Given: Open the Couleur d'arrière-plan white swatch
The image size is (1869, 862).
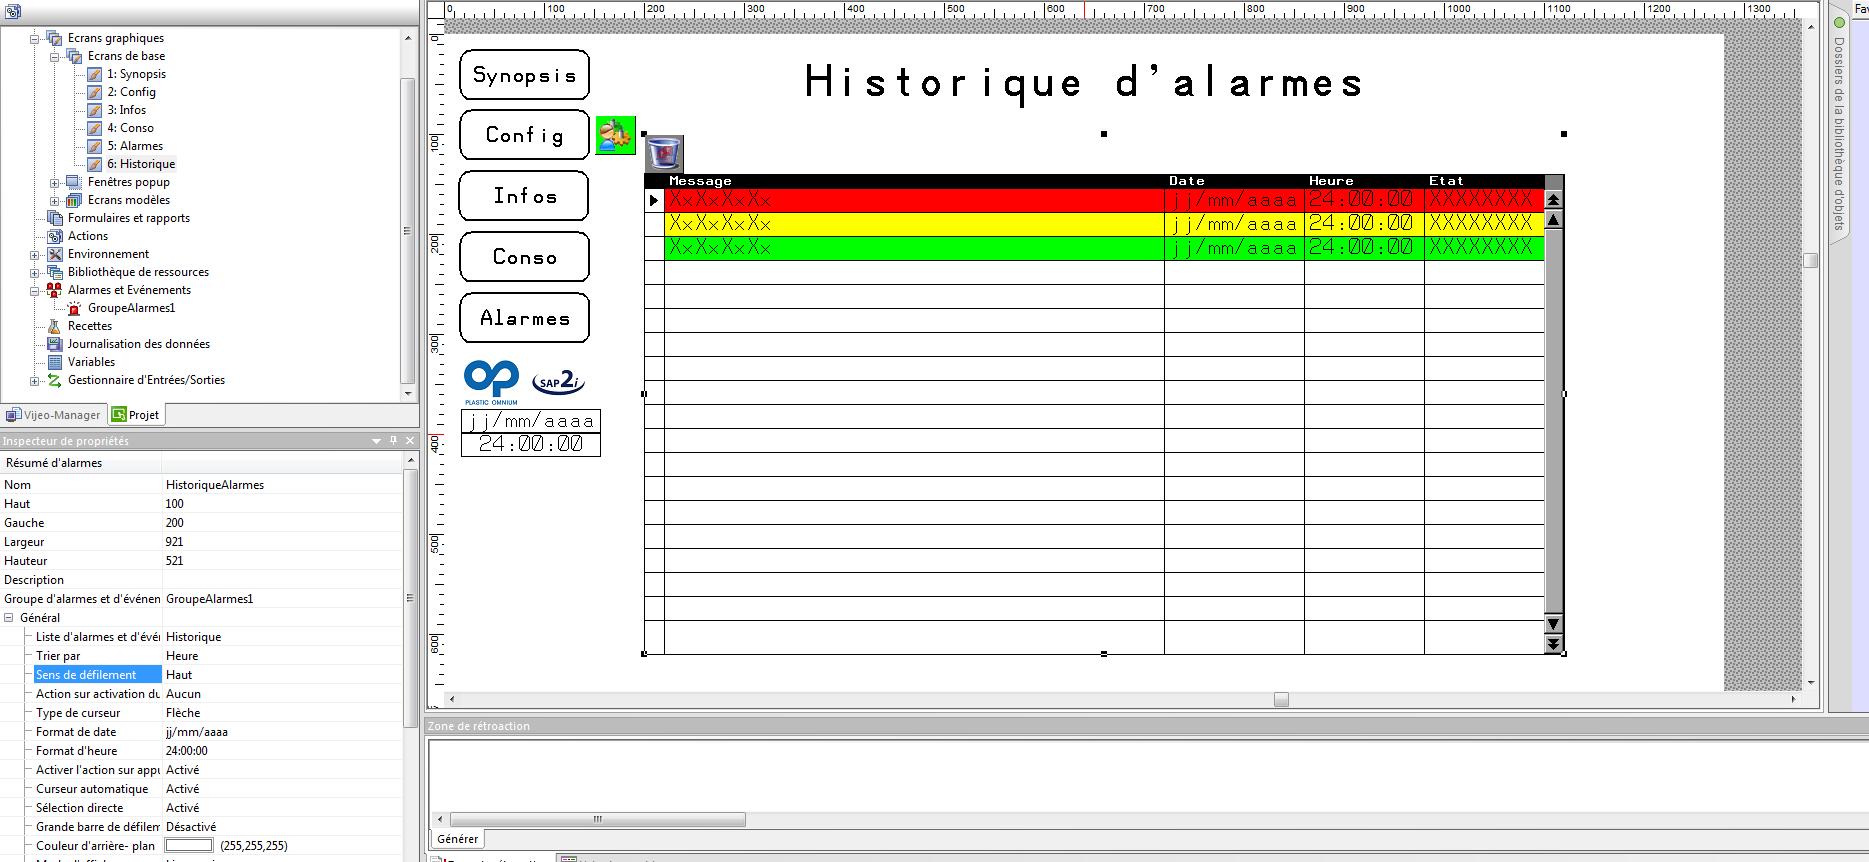Looking at the screenshot, I should [189, 846].
